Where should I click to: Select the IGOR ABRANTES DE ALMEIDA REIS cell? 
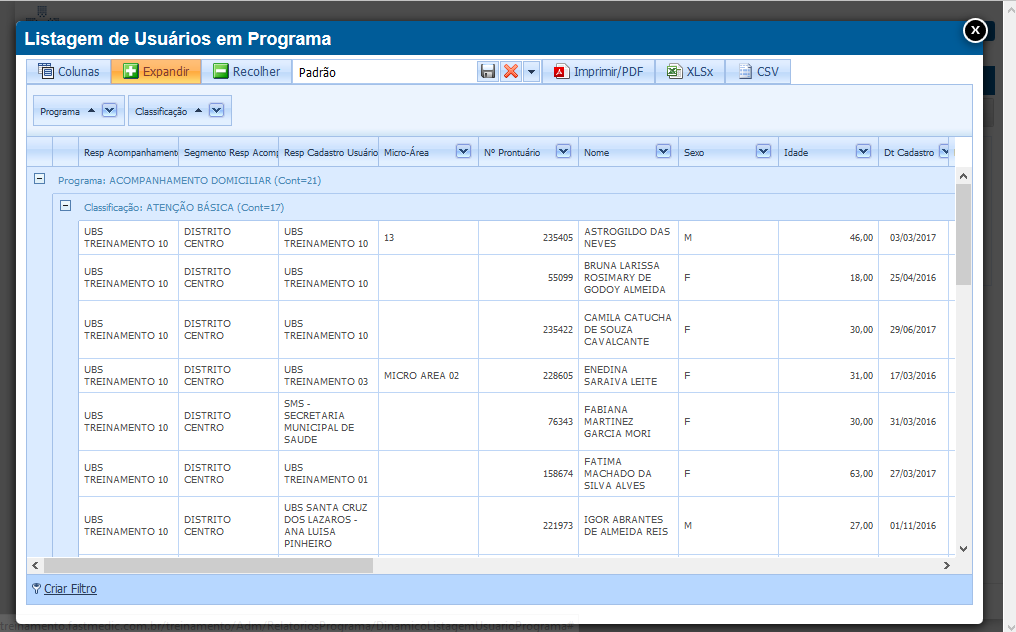[628, 526]
